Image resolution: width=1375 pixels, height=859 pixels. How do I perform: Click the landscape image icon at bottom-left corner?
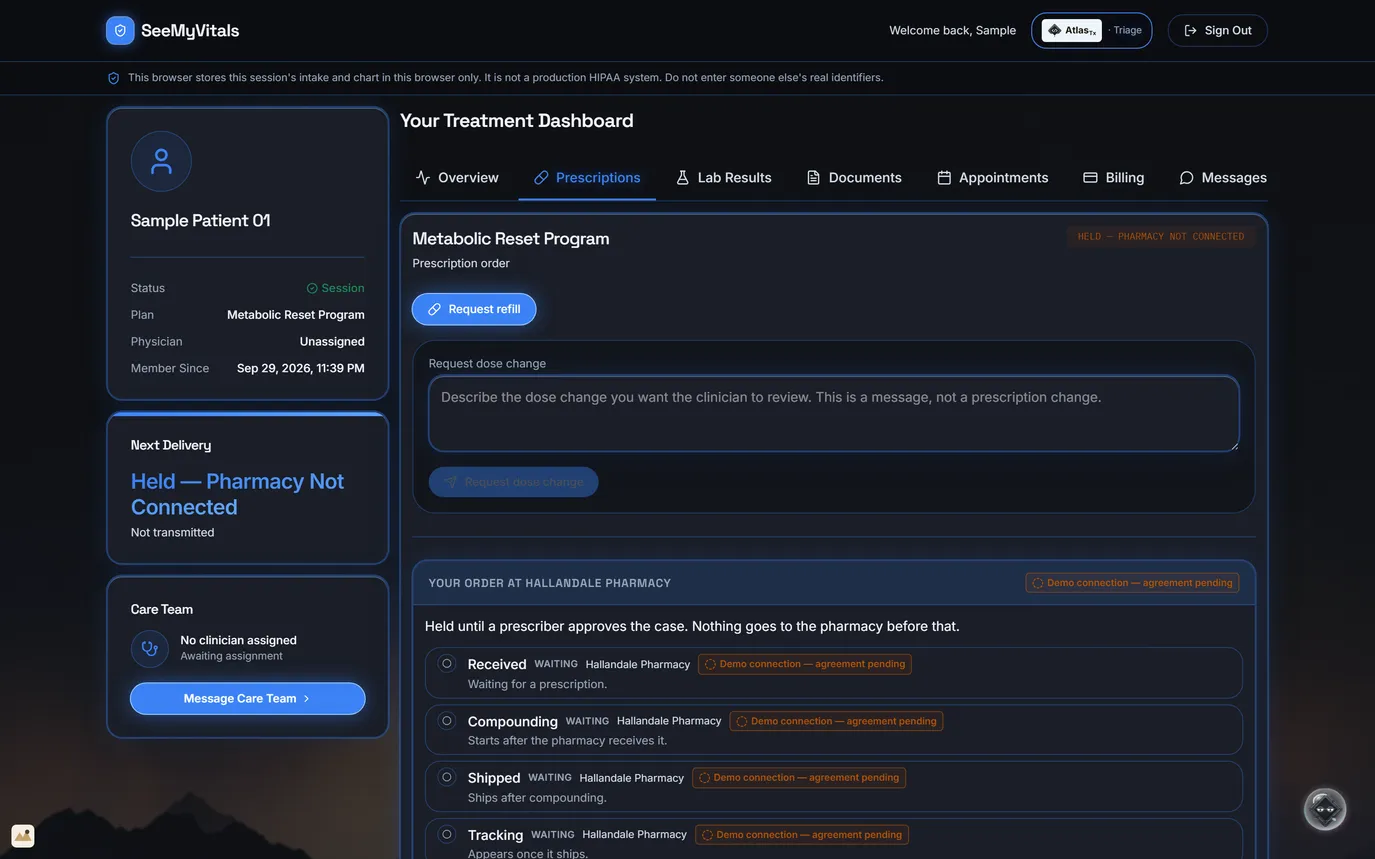[23, 836]
